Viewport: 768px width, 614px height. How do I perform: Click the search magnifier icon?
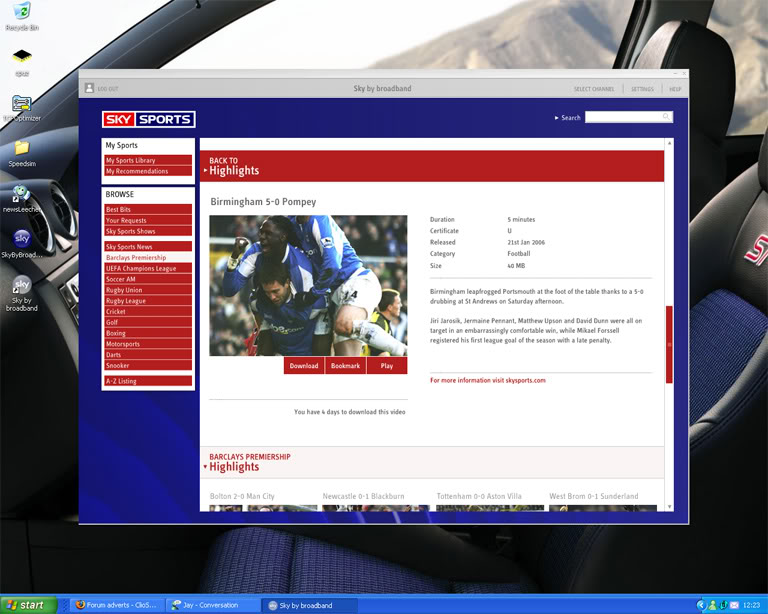click(666, 117)
